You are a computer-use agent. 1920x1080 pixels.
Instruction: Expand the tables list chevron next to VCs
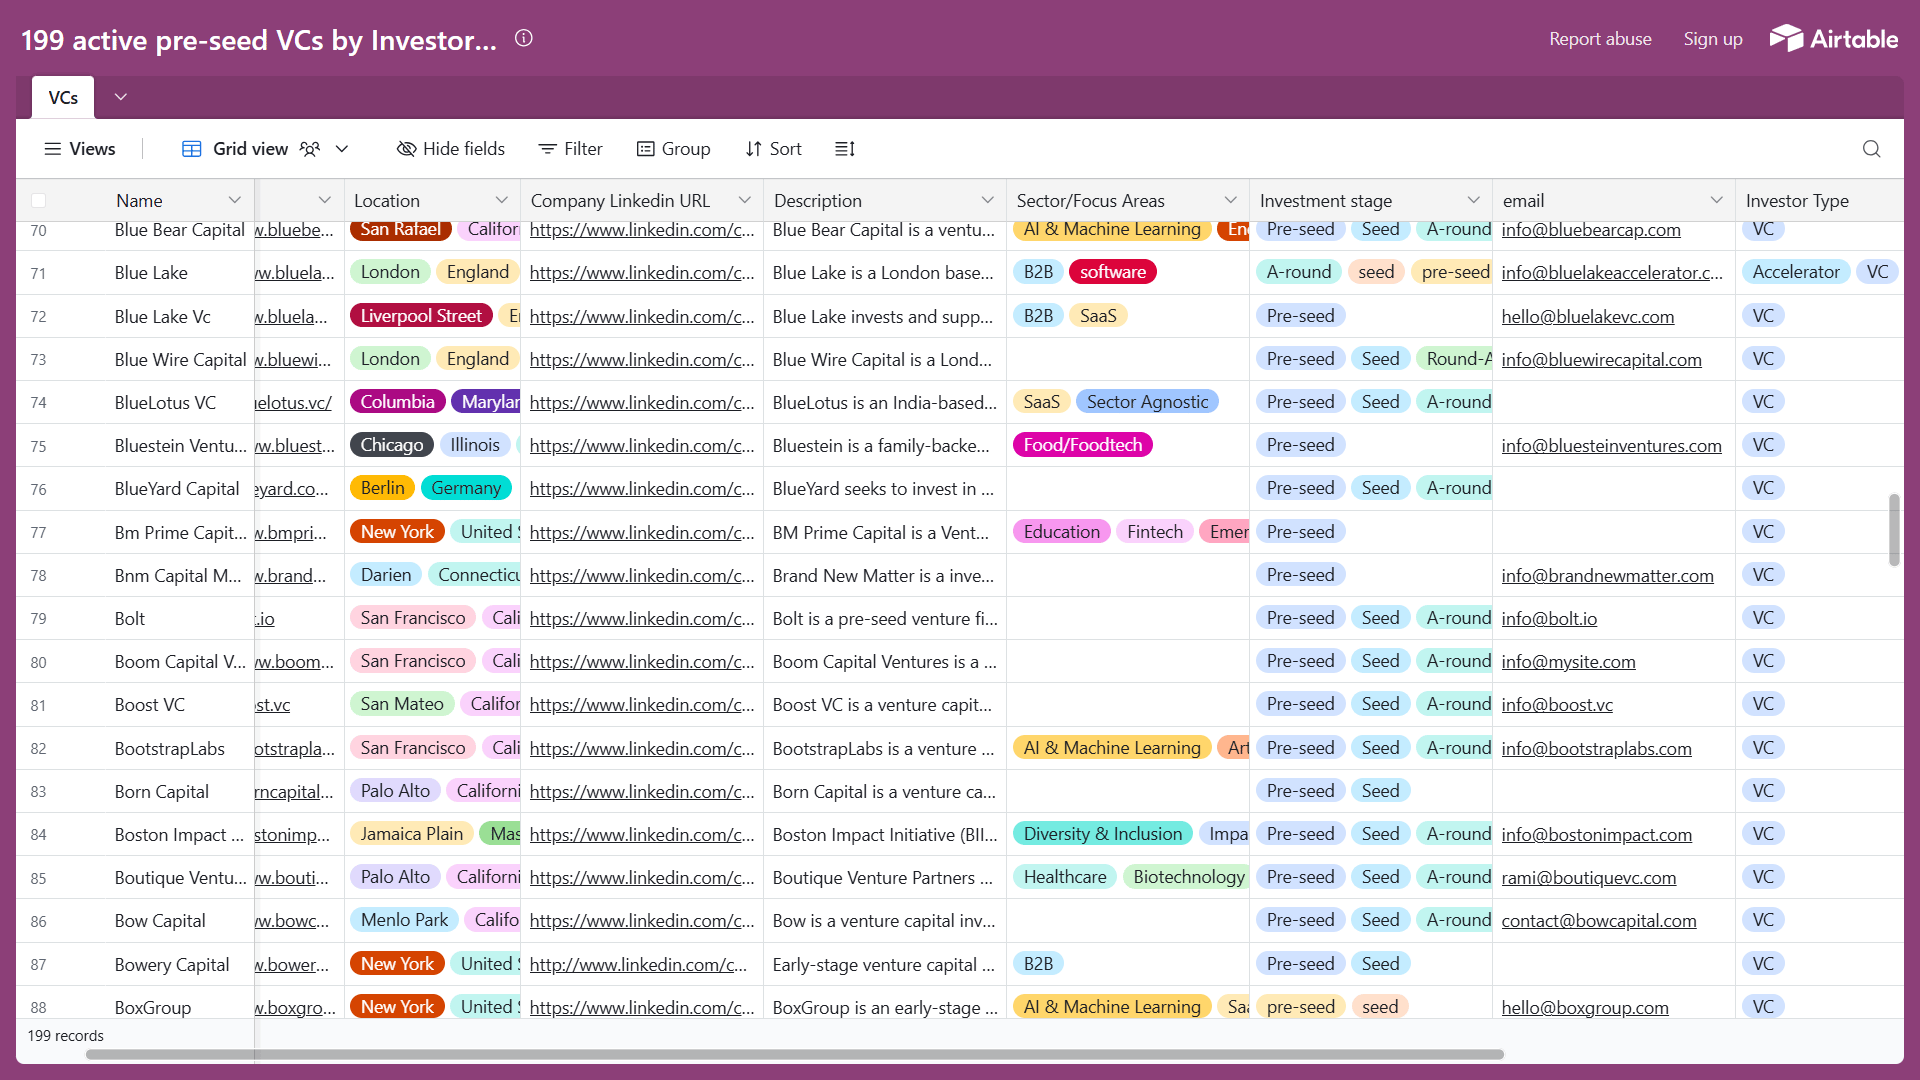point(121,97)
